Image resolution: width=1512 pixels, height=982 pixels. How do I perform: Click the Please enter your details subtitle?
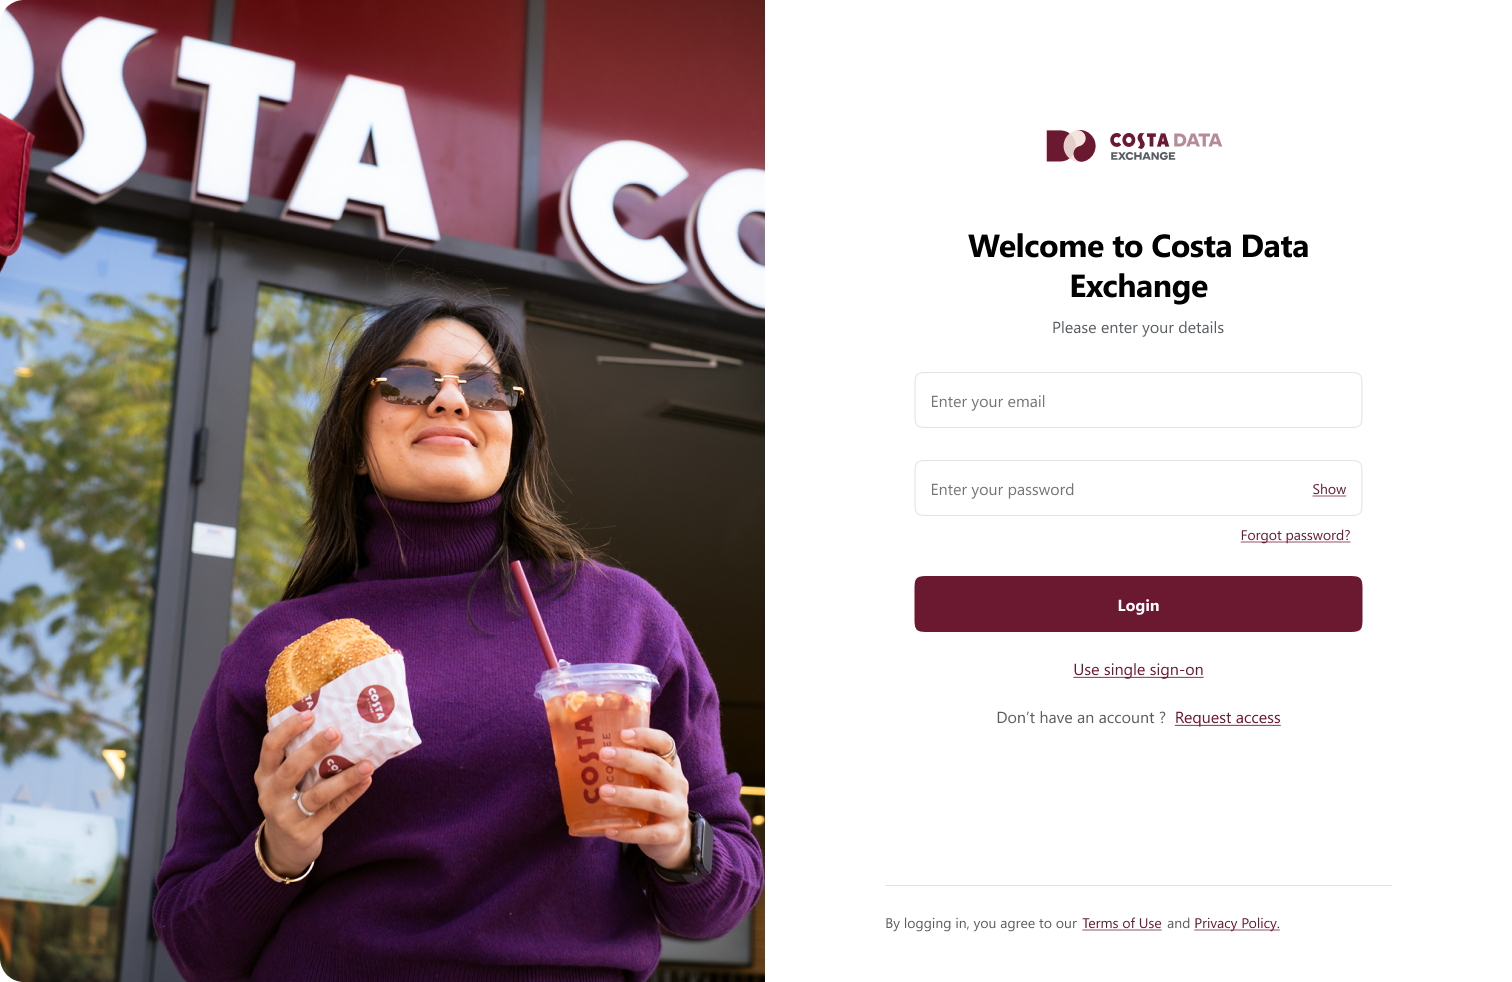(x=1138, y=328)
